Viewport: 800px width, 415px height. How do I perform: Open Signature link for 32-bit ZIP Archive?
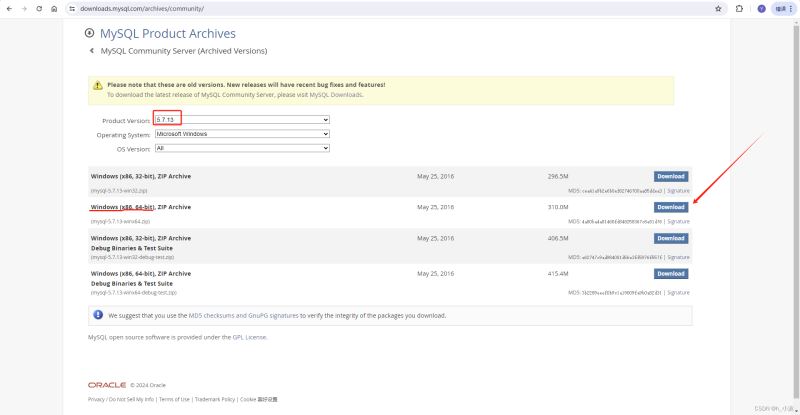coord(679,189)
